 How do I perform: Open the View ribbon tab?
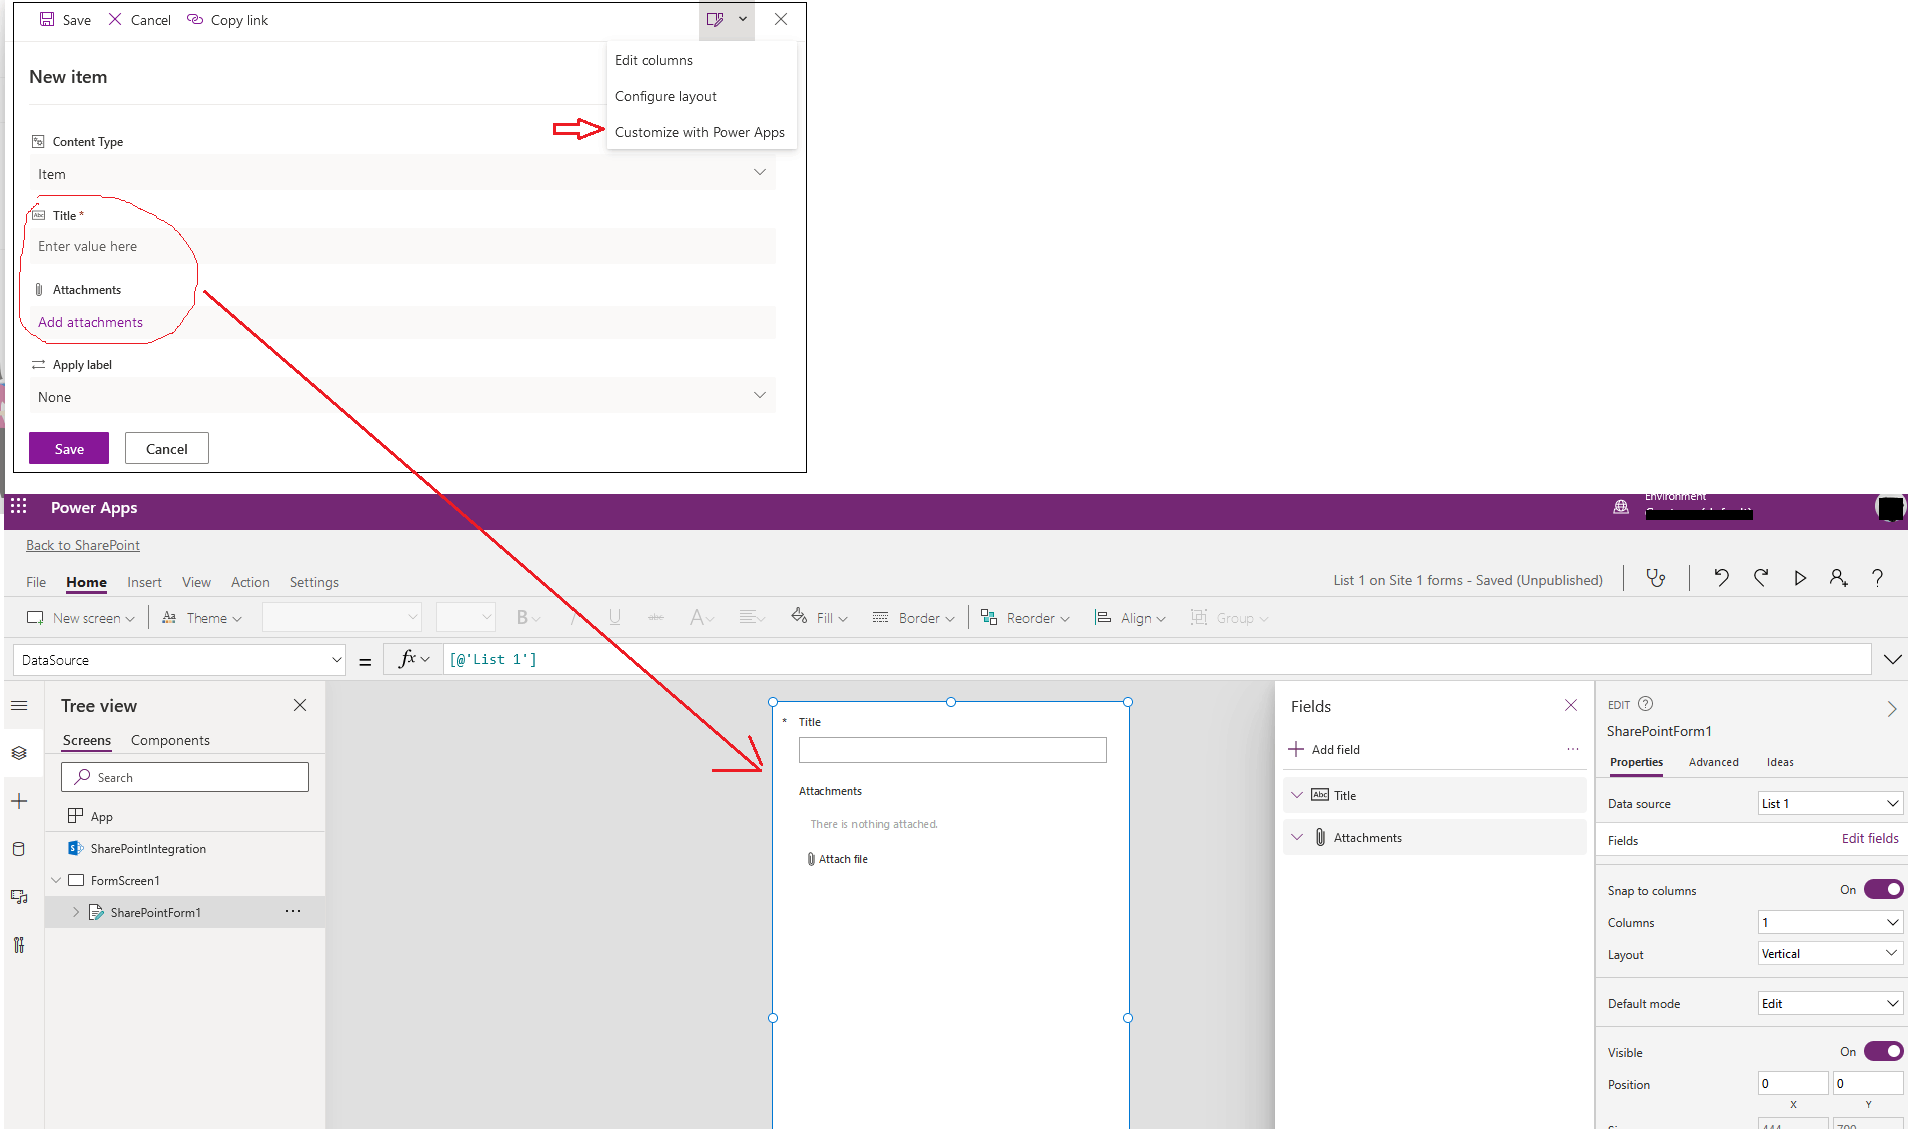point(196,582)
